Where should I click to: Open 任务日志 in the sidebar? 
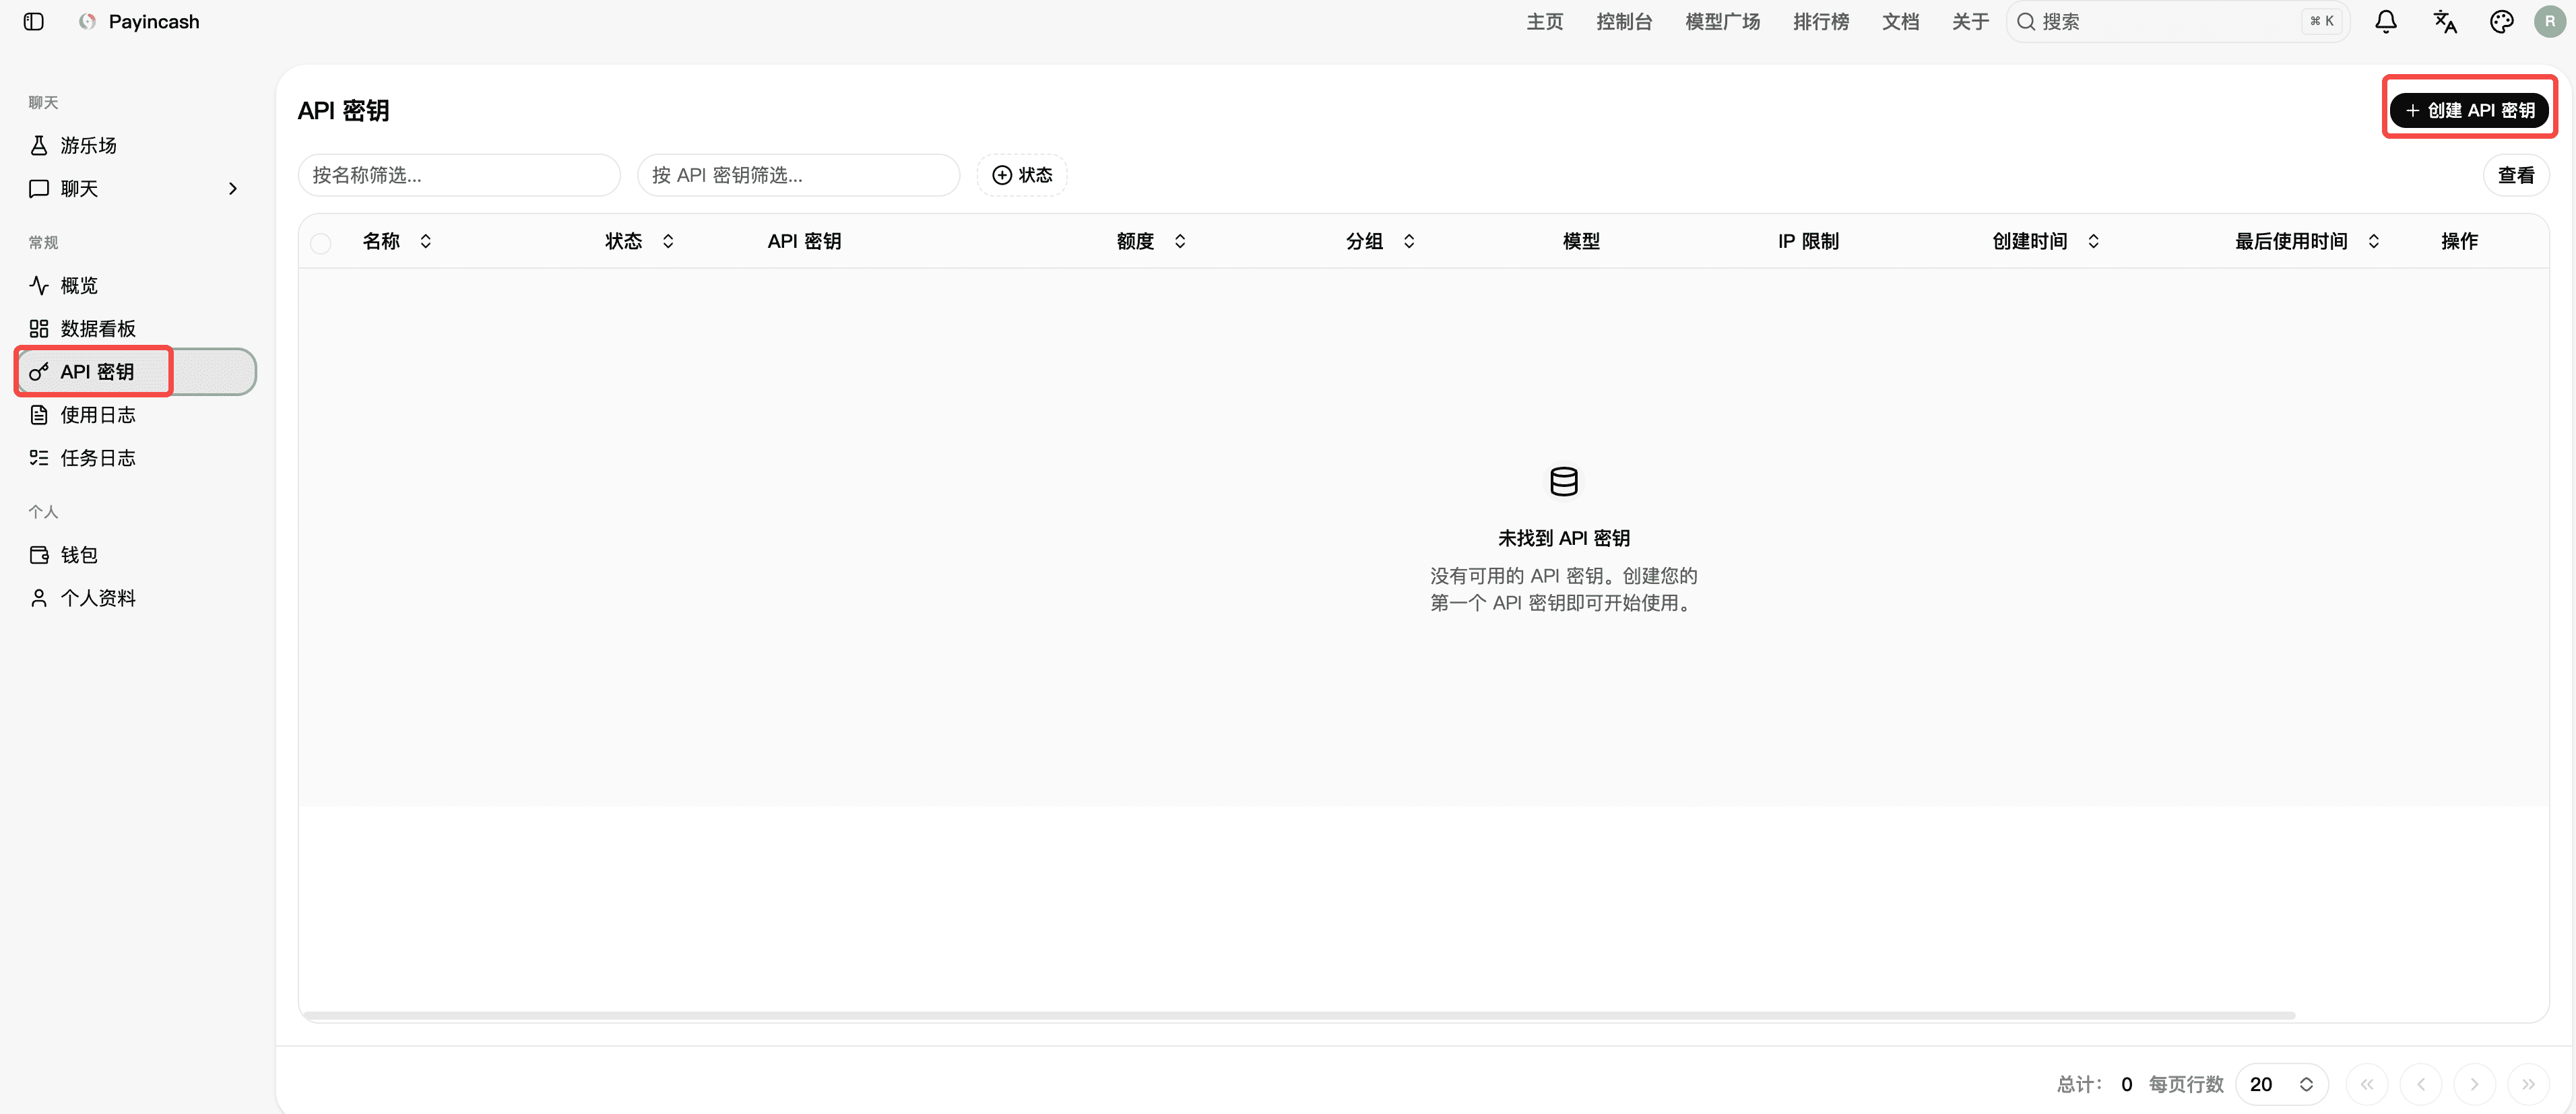pyautogui.click(x=136, y=458)
